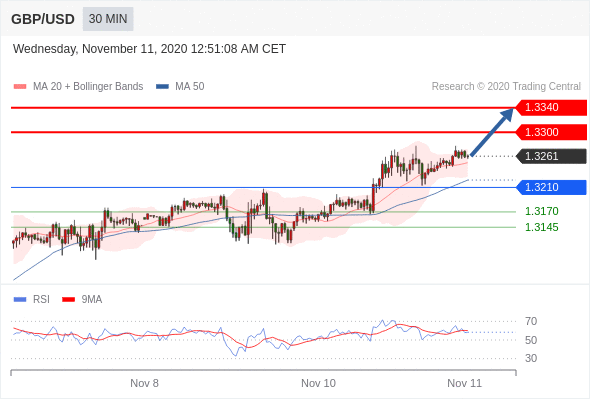Click the Nov 8 date axis label
Image resolution: width=590 pixels, height=400 pixels.
pyautogui.click(x=144, y=383)
